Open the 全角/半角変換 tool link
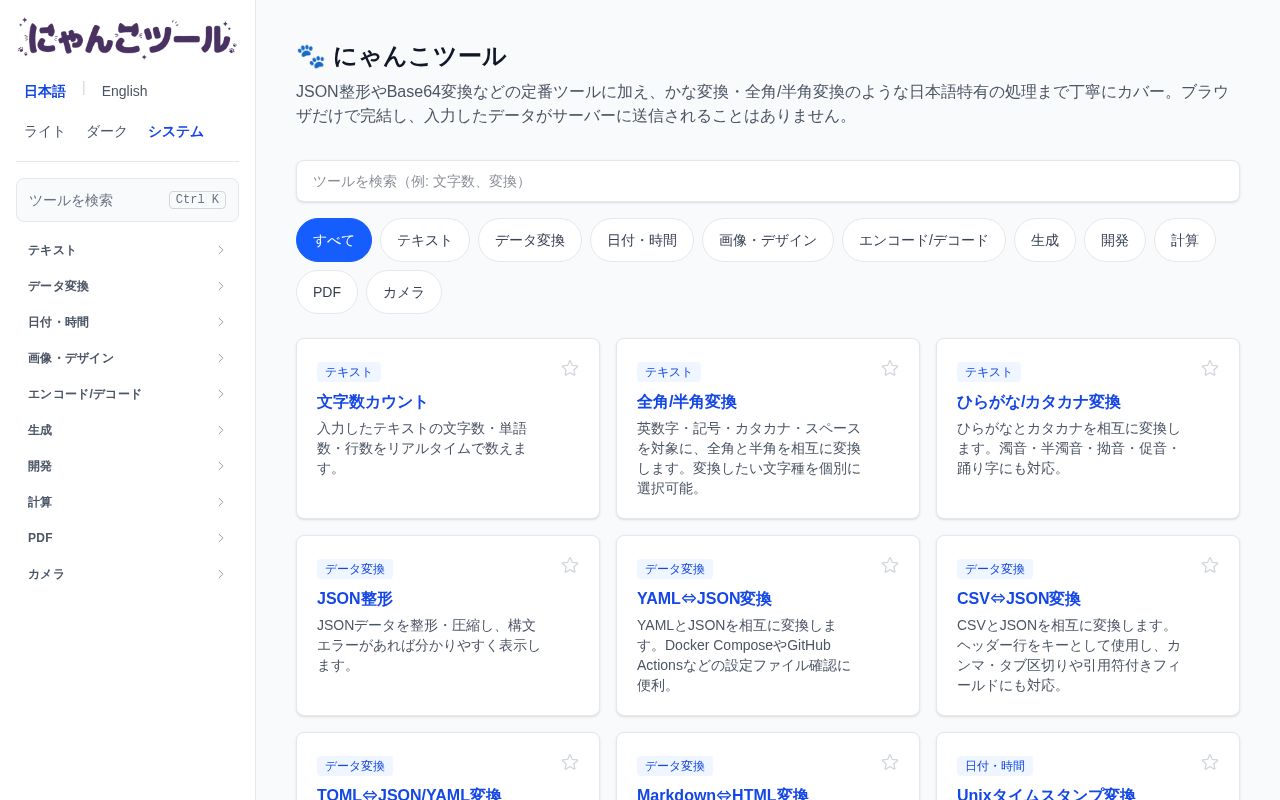 click(687, 402)
